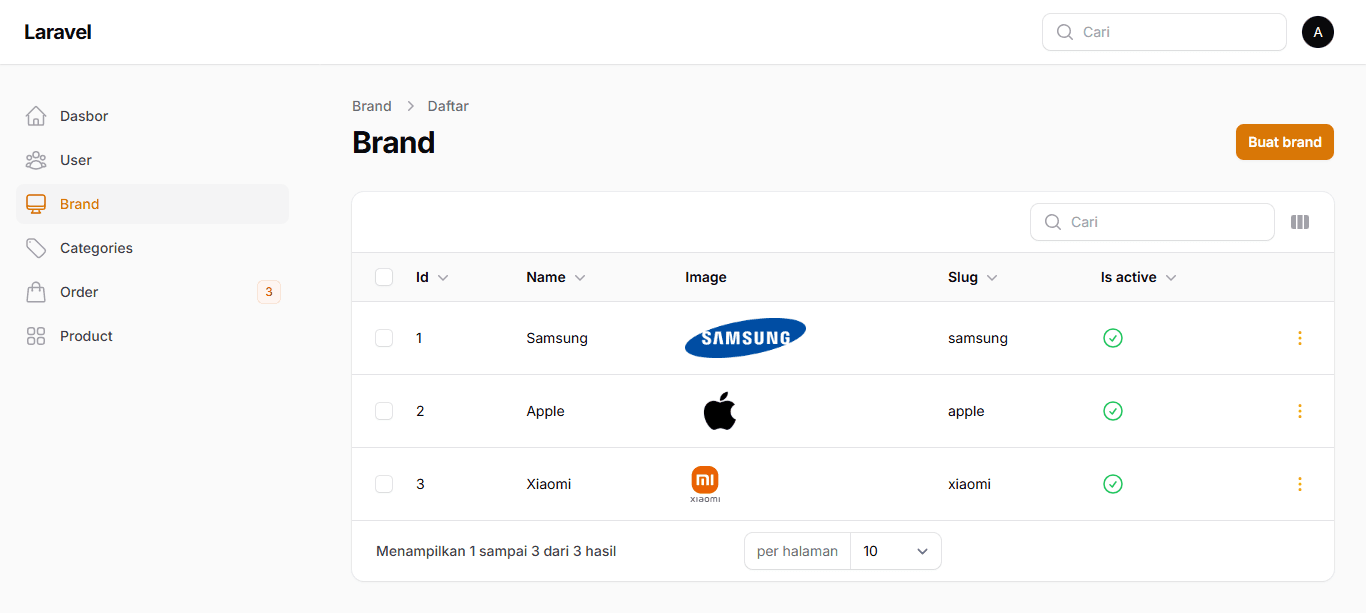Open the Dasbor home icon
The height and width of the screenshot is (613, 1366).
pos(36,116)
